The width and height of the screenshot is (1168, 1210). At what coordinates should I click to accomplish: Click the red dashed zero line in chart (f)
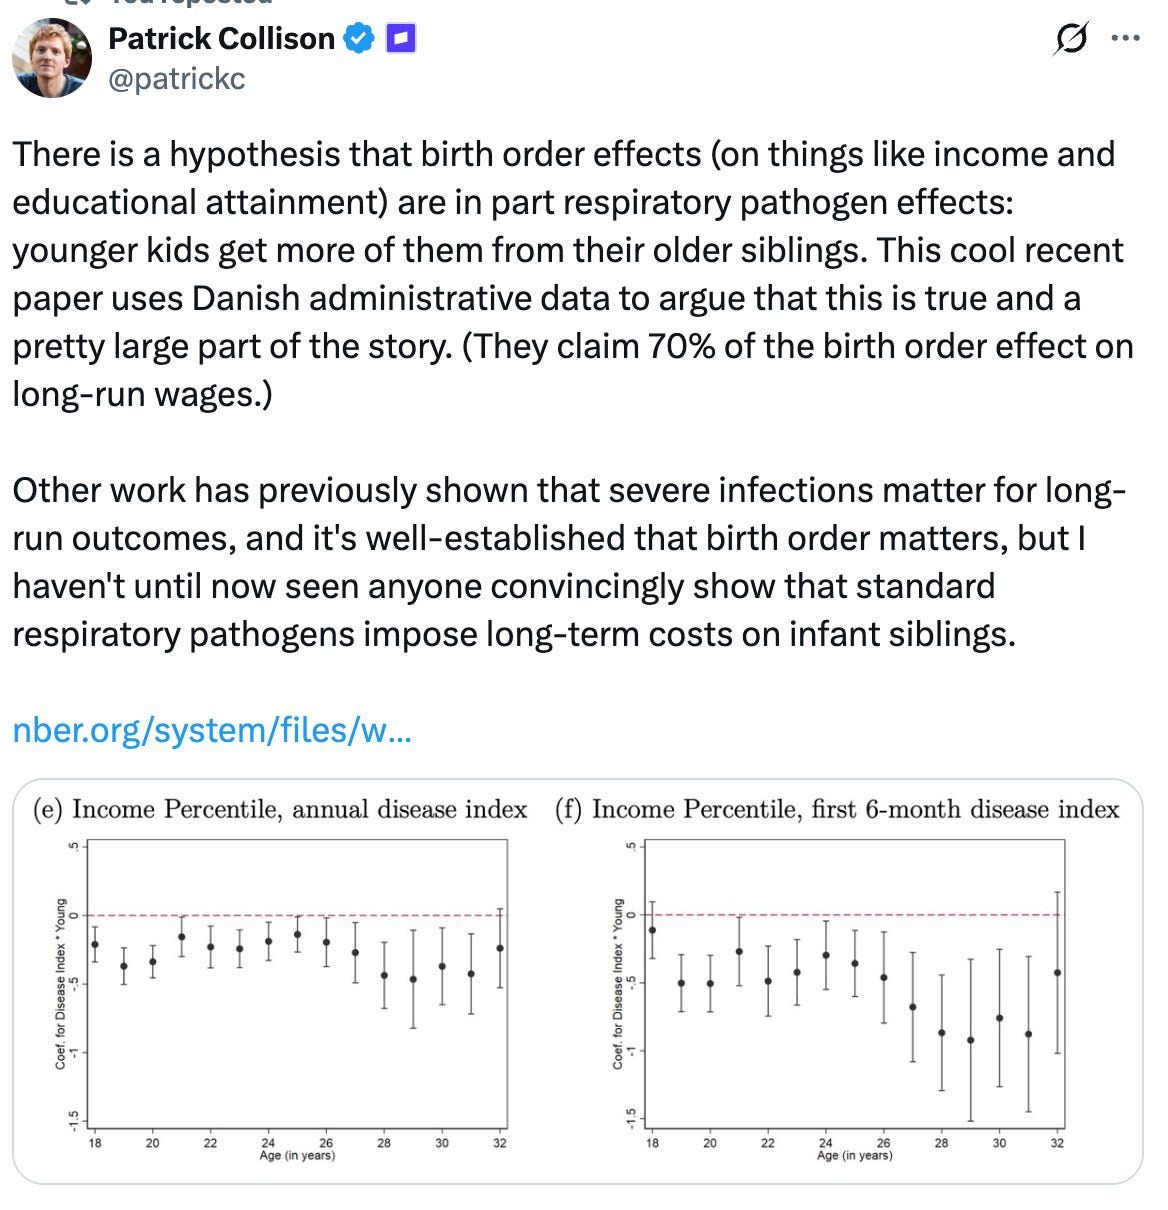pos(855,915)
